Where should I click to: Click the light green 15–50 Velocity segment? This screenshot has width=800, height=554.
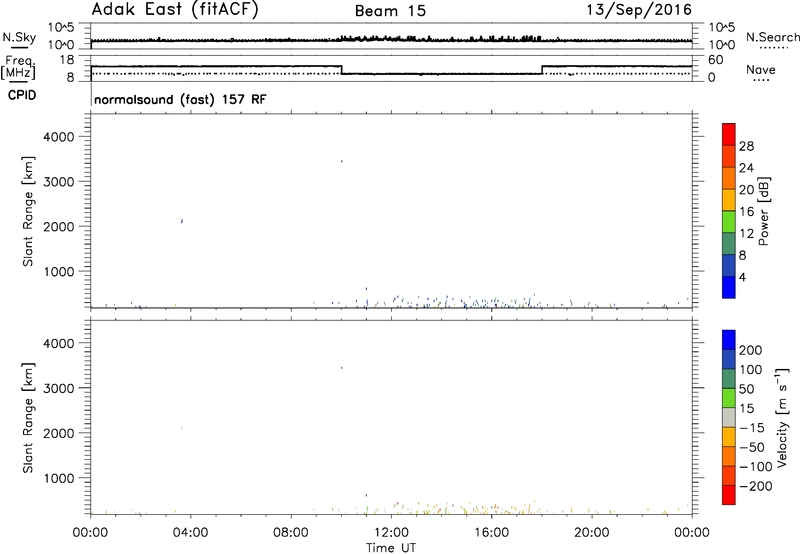tap(729, 398)
